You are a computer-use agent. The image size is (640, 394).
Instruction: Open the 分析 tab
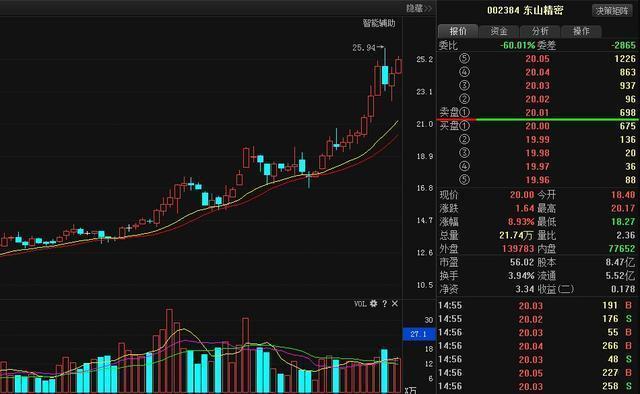tap(540, 31)
